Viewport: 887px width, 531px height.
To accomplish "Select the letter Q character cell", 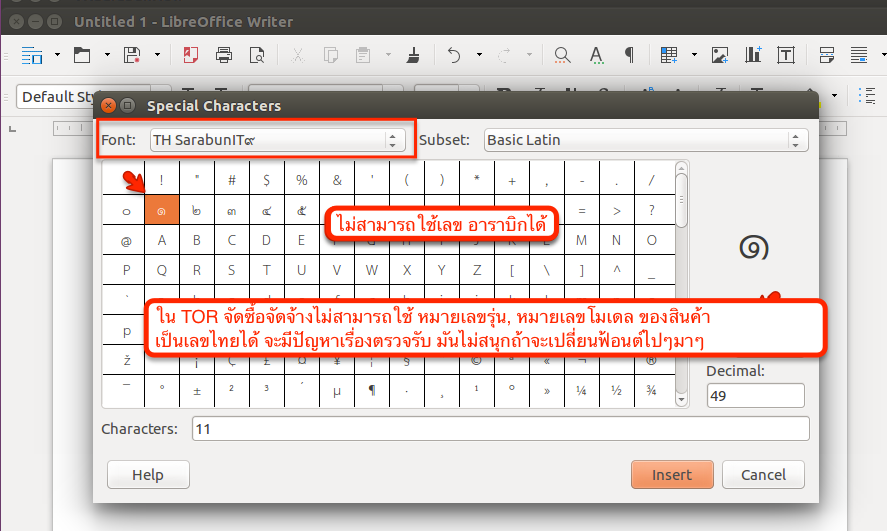I will (x=162, y=270).
